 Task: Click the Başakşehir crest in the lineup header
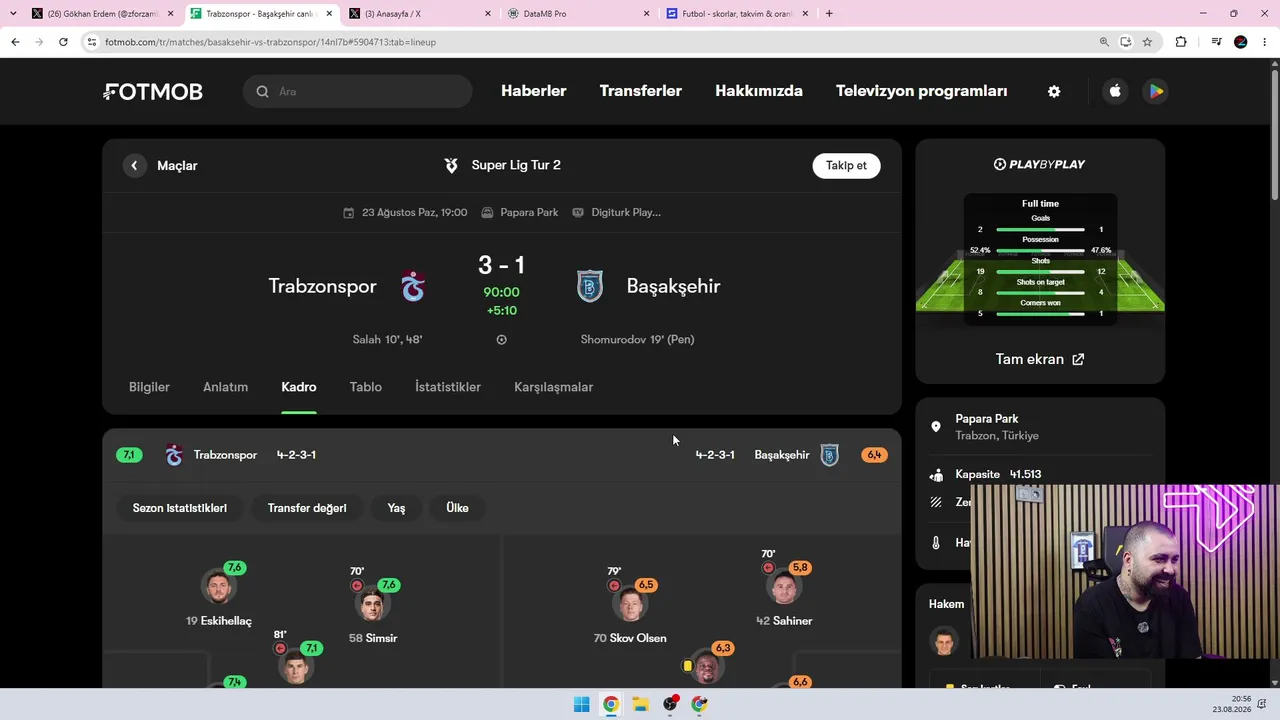coord(829,455)
